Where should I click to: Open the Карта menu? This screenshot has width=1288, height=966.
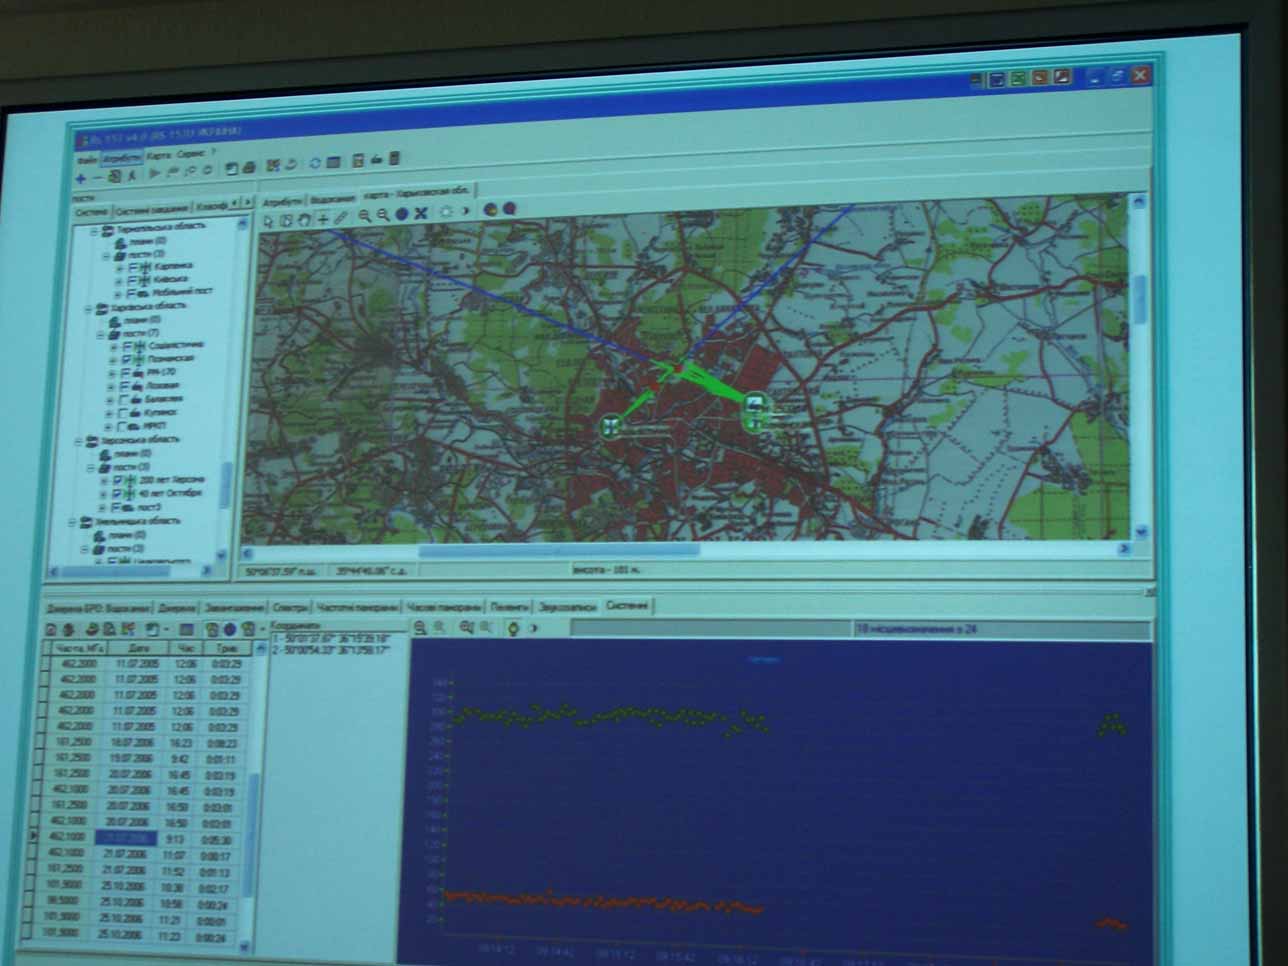pos(159,156)
